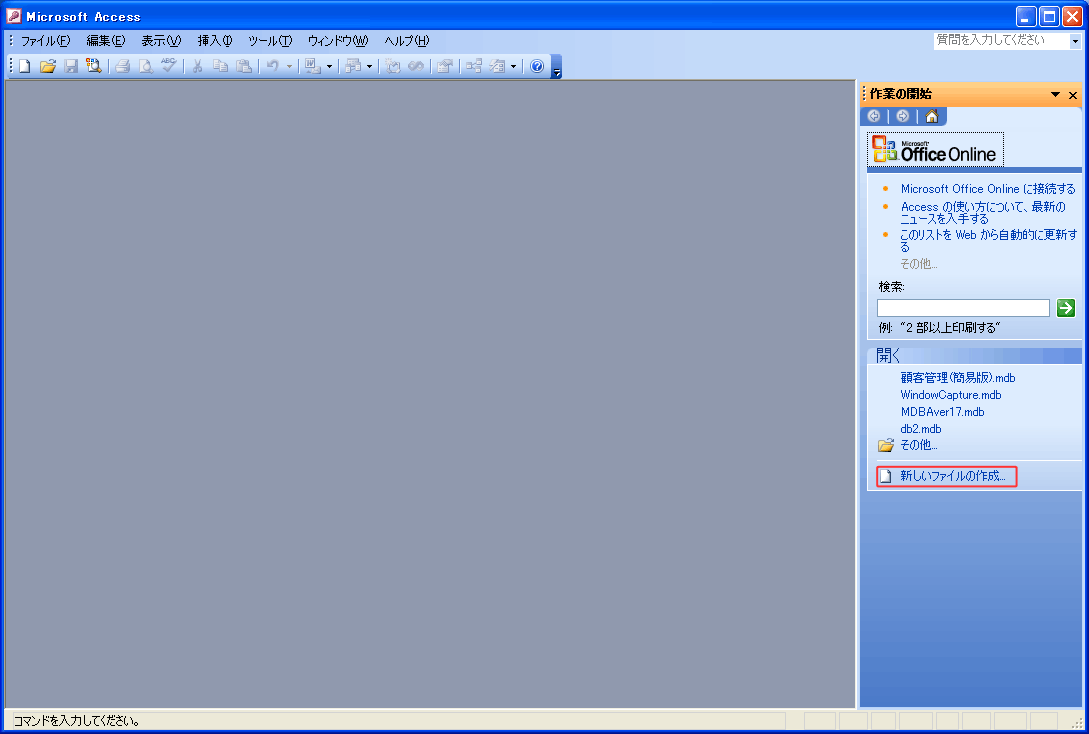Click the Properties toolbar icon
The width and height of the screenshot is (1089, 734).
(x=444, y=66)
